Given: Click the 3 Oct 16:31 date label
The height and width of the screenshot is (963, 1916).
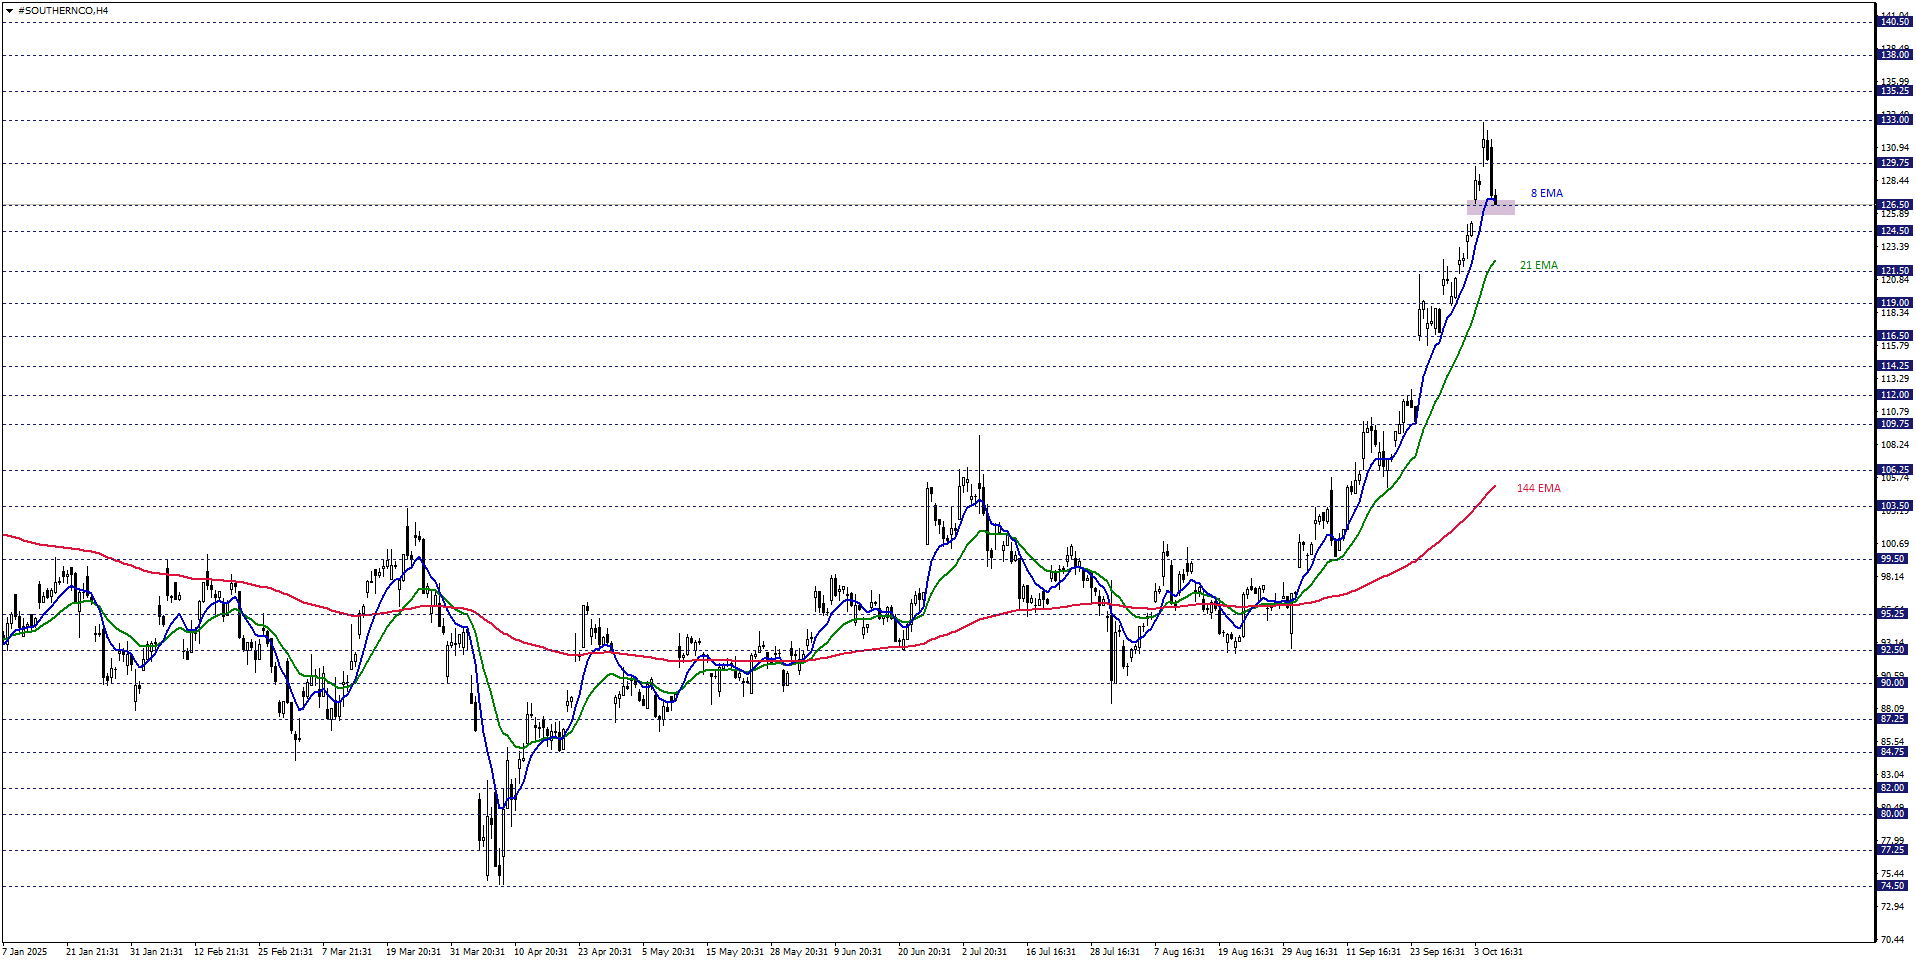Looking at the screenshot, I should tap(1498, 952).
